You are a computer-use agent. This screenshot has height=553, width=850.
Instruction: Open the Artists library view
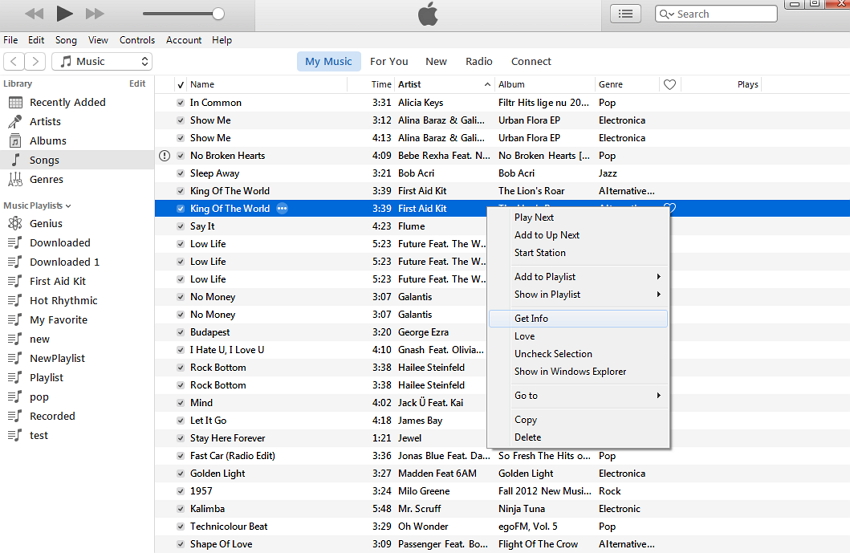coord(45,121)
